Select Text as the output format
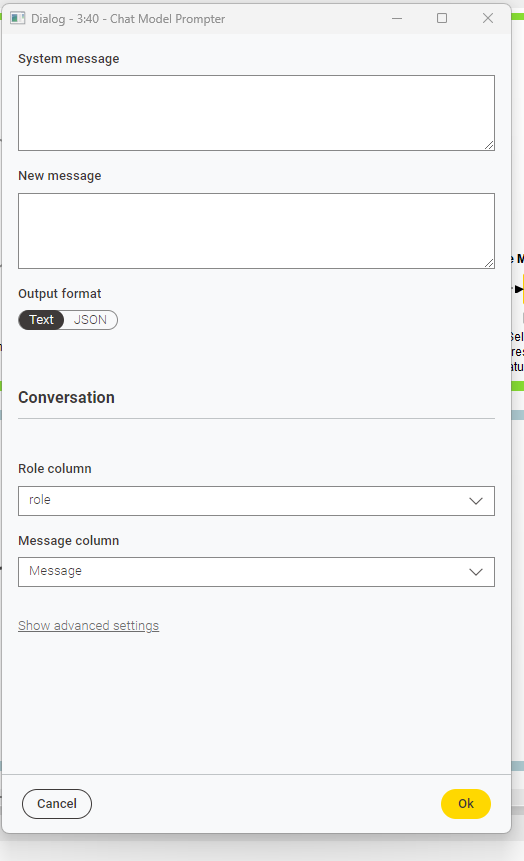 pyautogui.click(x=42, y=320)
